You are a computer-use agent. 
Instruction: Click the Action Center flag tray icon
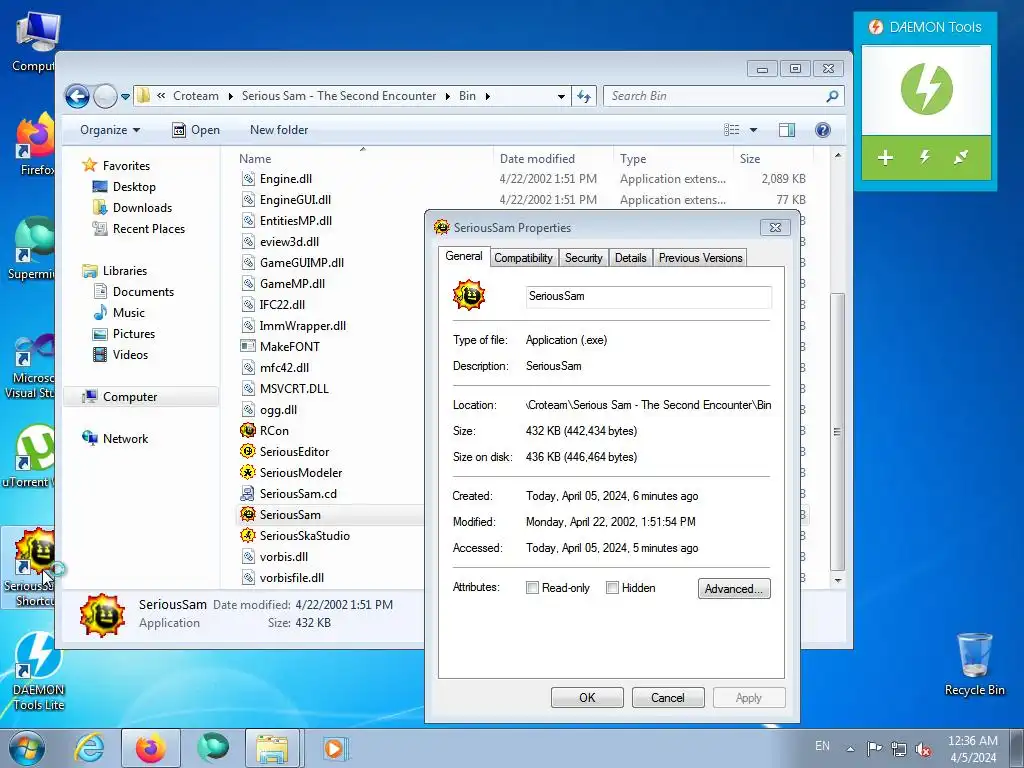coord(874,749)
